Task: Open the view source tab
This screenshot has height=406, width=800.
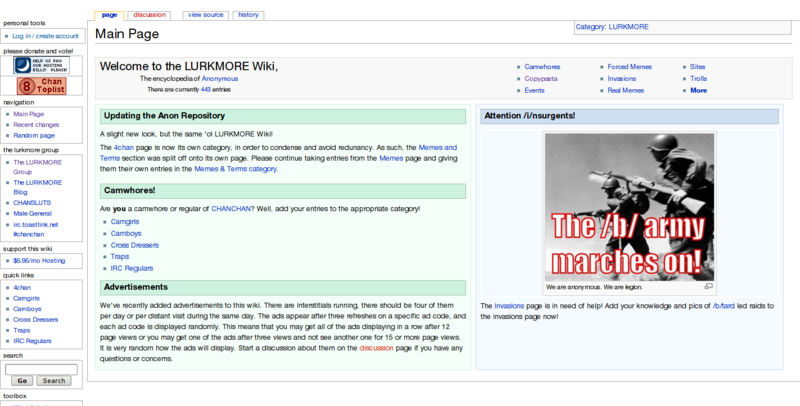Action: coord(207,15)
